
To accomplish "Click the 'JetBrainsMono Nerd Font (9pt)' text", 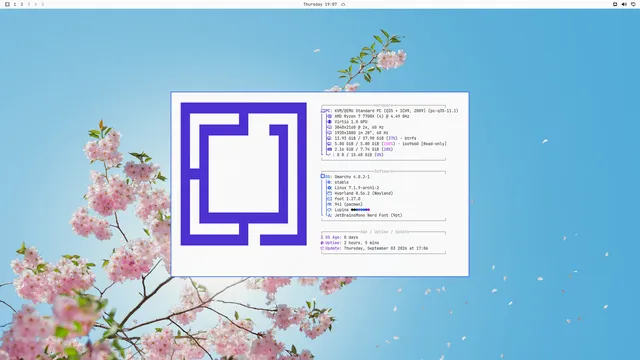I will tap(369, 215).
